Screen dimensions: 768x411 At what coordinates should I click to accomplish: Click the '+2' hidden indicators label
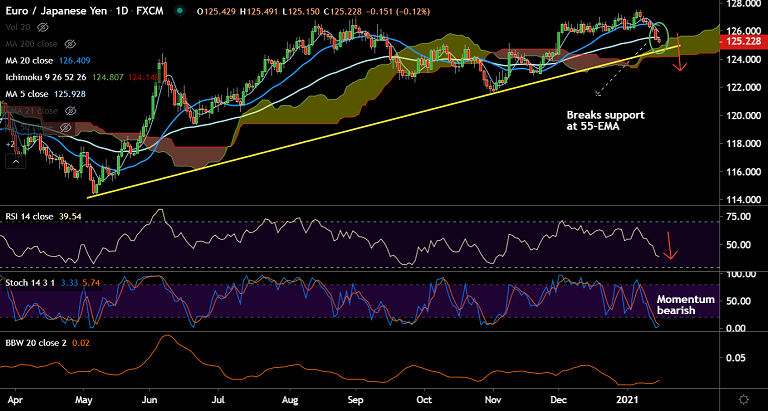tap(10, 145)
